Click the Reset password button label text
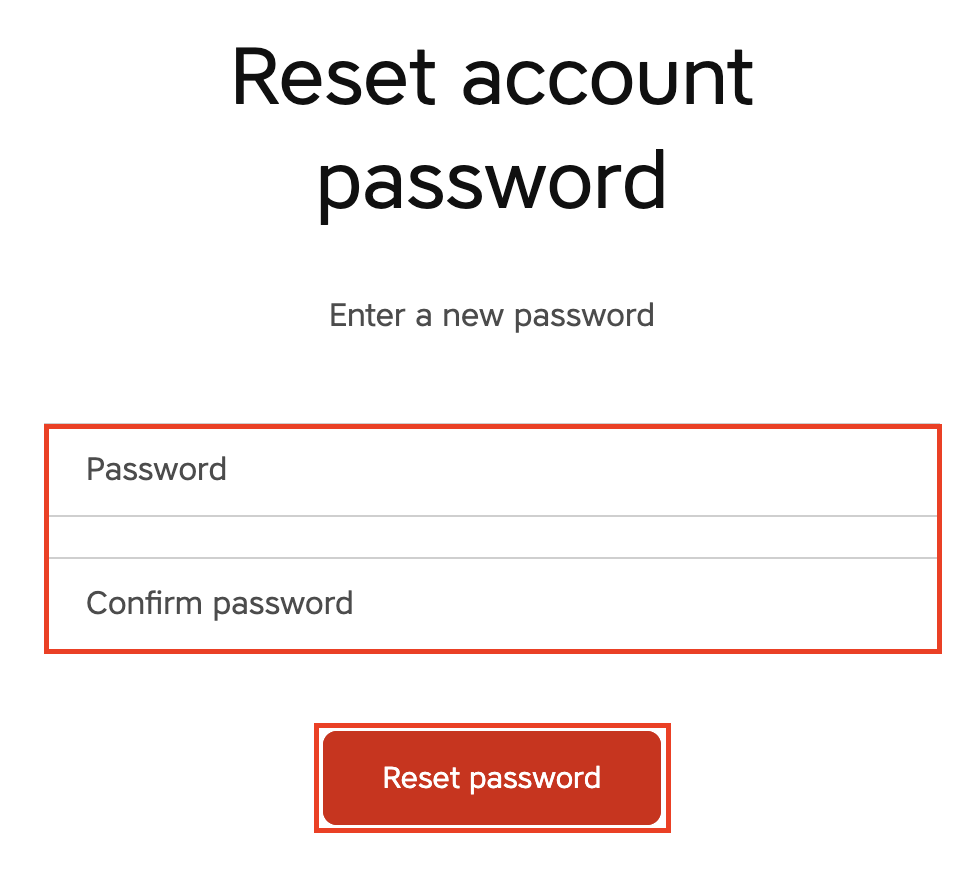This screenshot has width=980, height=870. (491, 777)
